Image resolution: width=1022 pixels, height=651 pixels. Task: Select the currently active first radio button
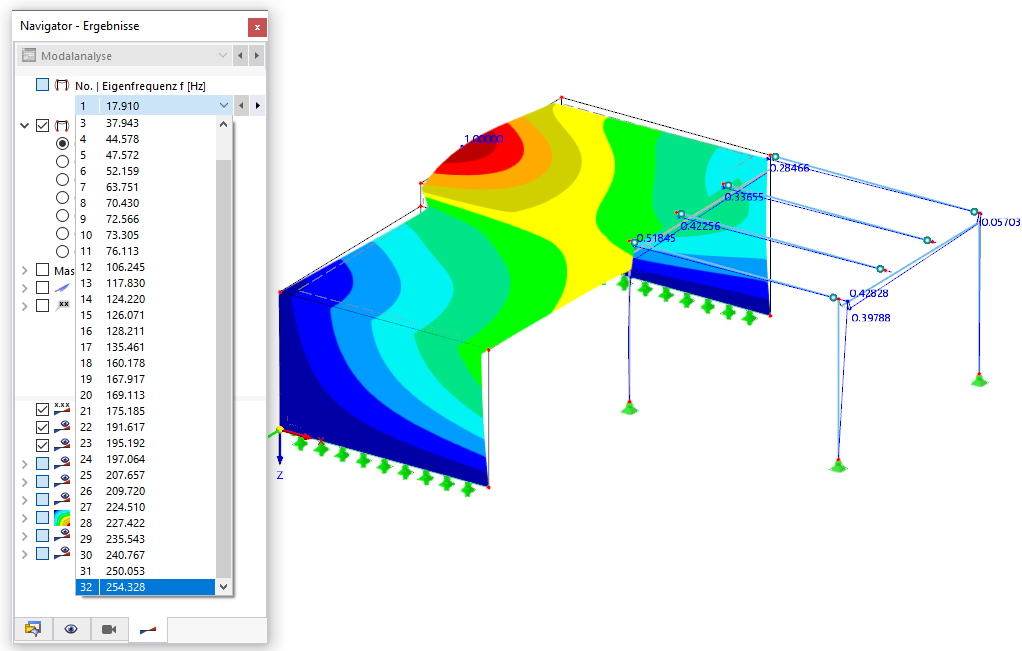tap(62, 143)
